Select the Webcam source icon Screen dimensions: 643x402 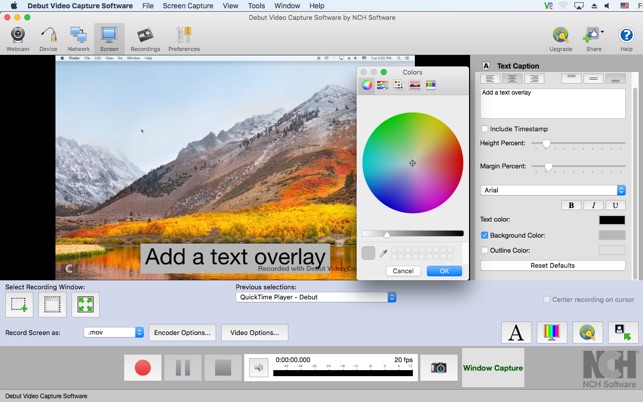click(x=18, y=39)
